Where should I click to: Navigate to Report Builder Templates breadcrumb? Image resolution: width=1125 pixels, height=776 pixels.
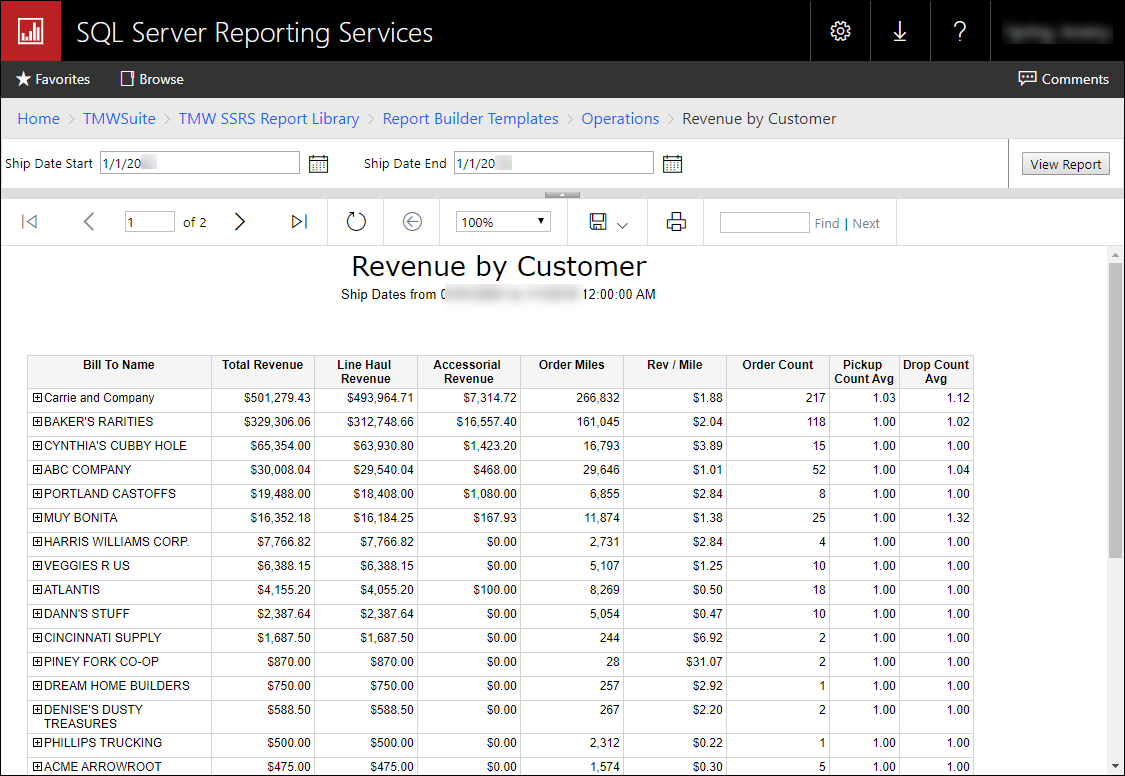pyautogui.click(x=470, y=119)
